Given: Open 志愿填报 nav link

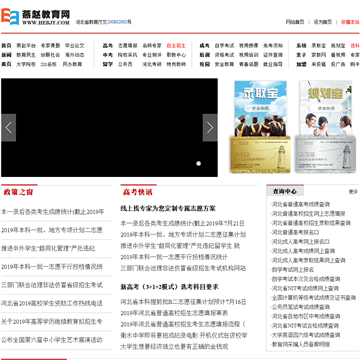Looking at the screenshot, I should click(x=127, y=46).
